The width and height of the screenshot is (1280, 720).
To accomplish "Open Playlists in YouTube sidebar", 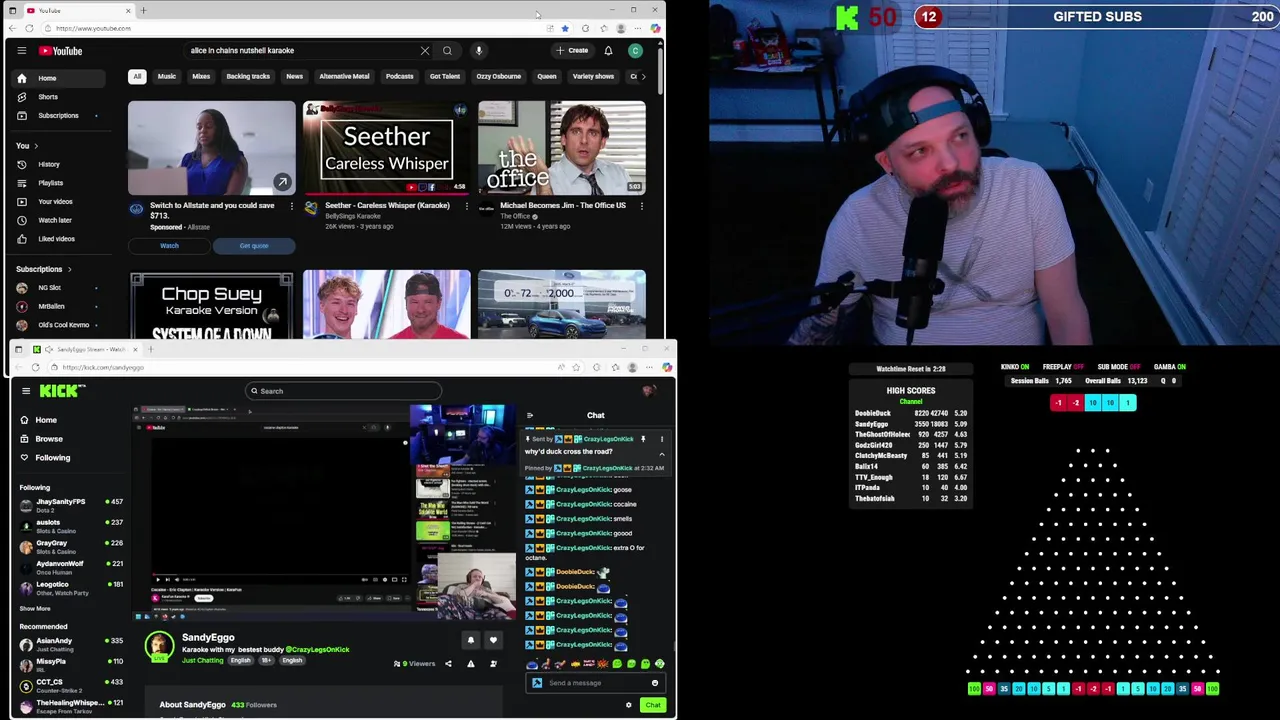I will tap(50, 183).
